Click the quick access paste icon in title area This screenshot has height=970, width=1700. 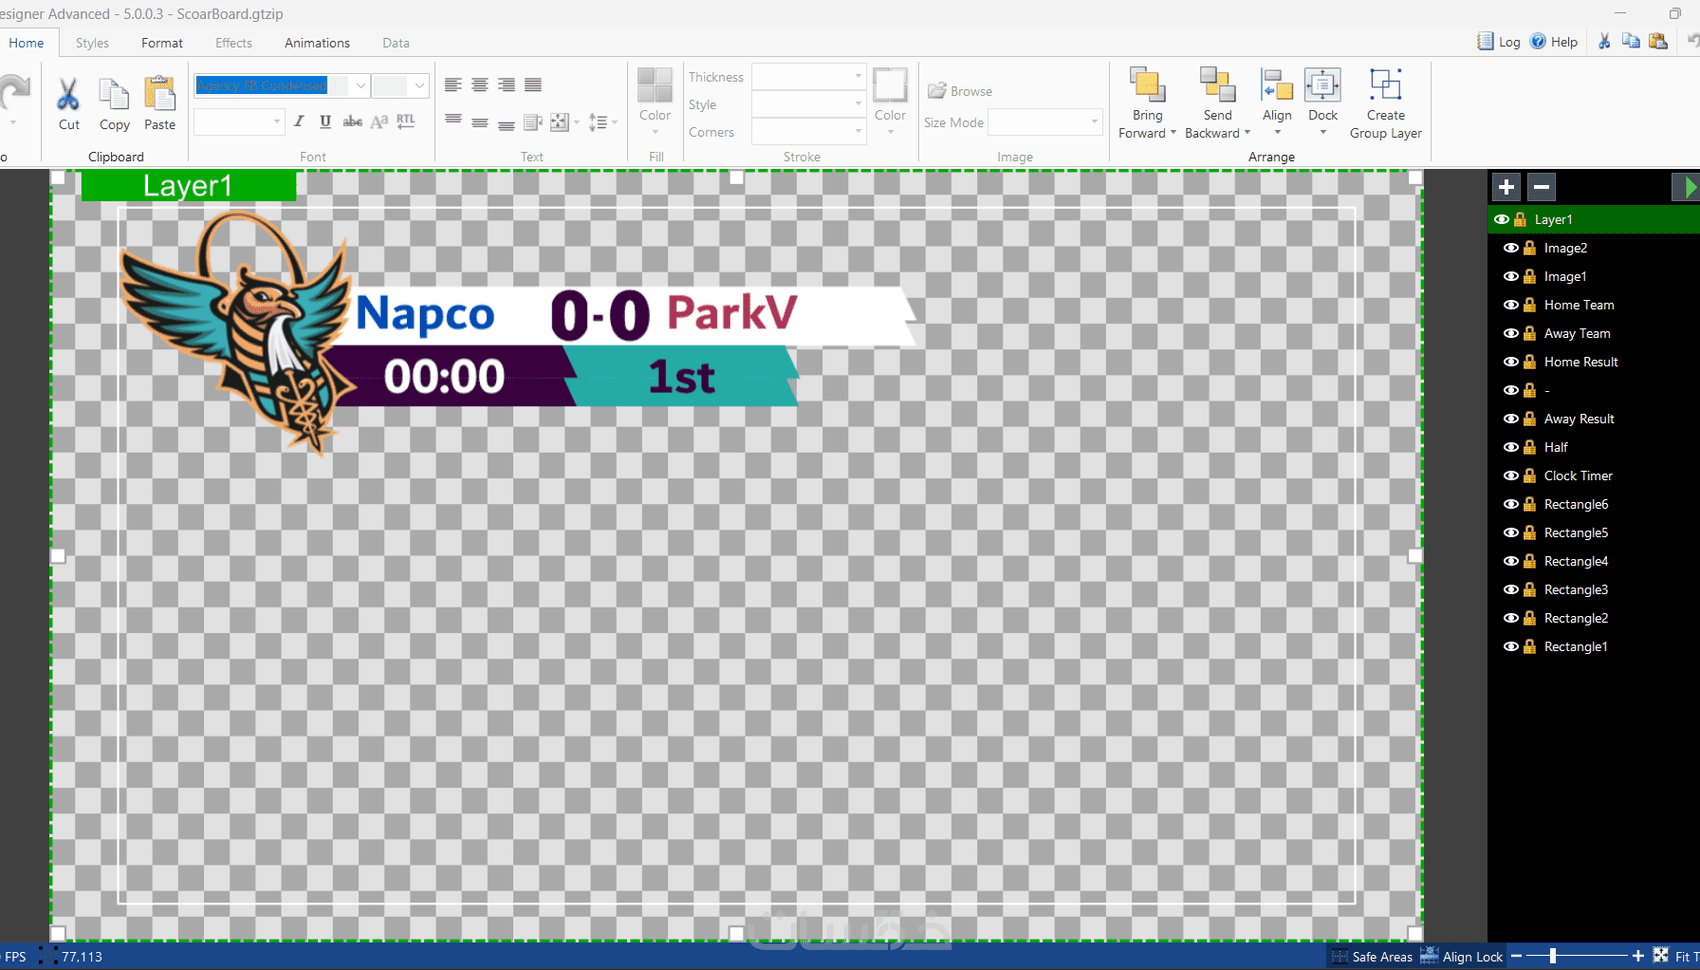tap(1658, 41)
